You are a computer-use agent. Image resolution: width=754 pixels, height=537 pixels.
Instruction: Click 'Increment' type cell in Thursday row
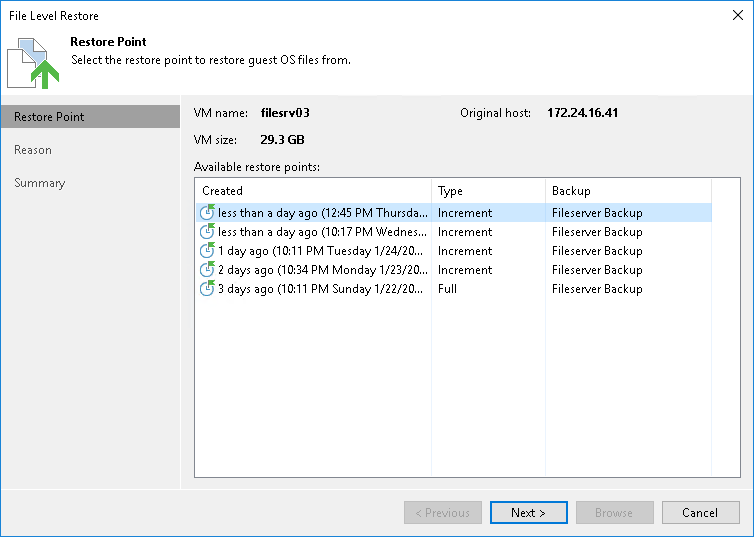(465, 212)
